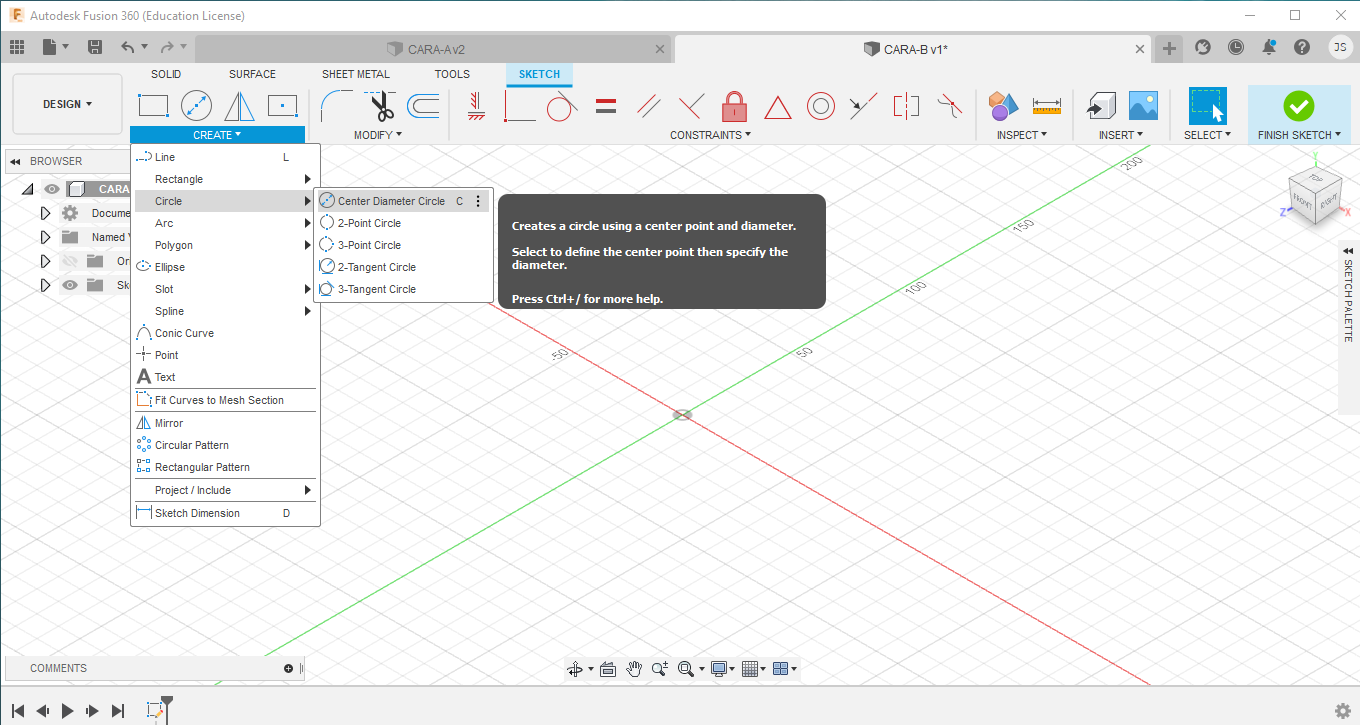
Task: Click the Insert Canvas image icon
Action: [1144, 105]
